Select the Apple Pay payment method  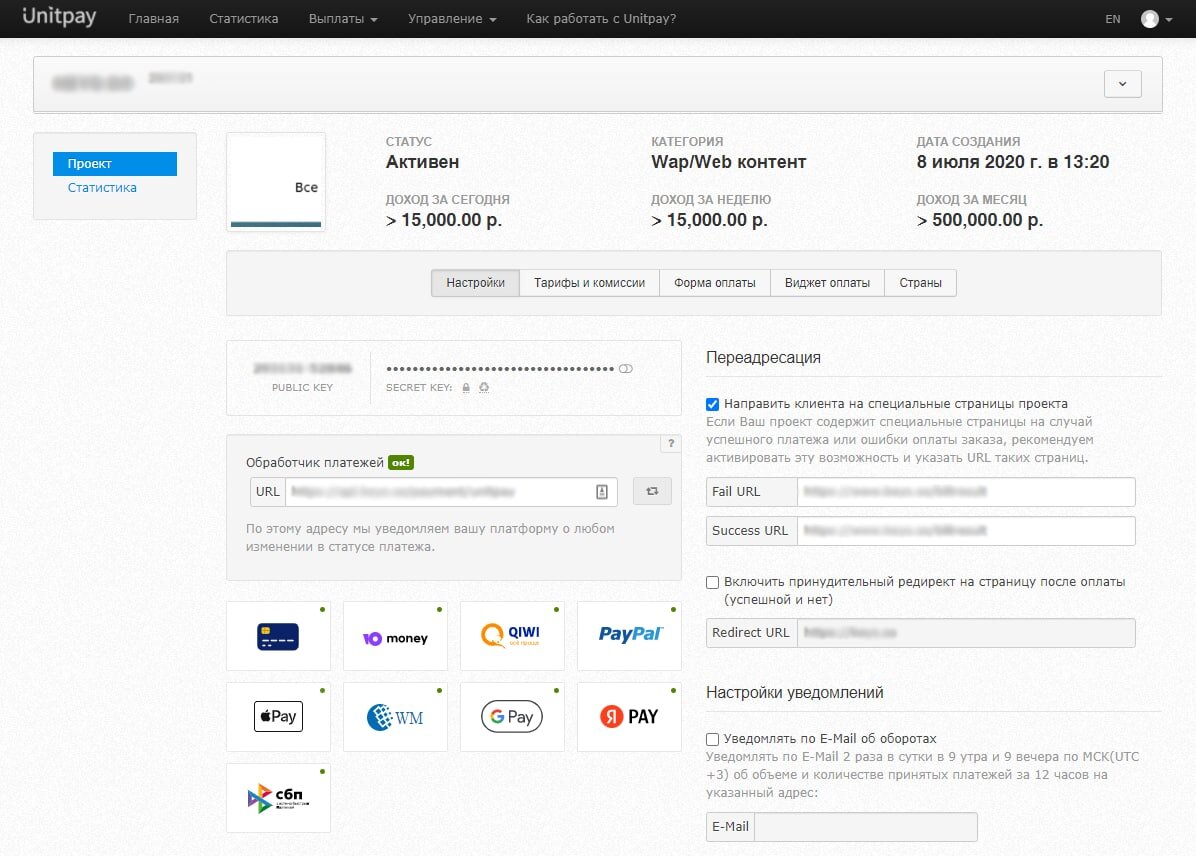coord(278,717)
